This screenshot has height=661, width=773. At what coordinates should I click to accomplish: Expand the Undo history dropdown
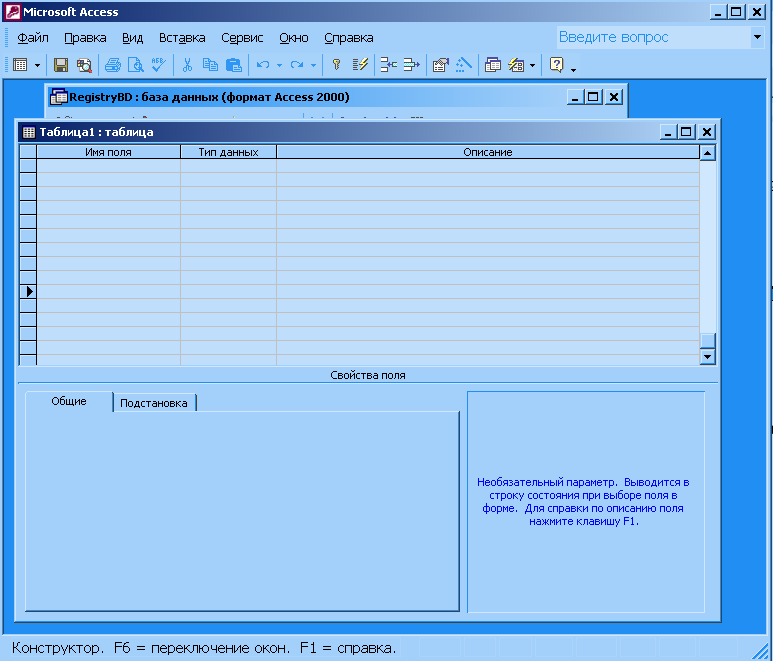[279, 65]
